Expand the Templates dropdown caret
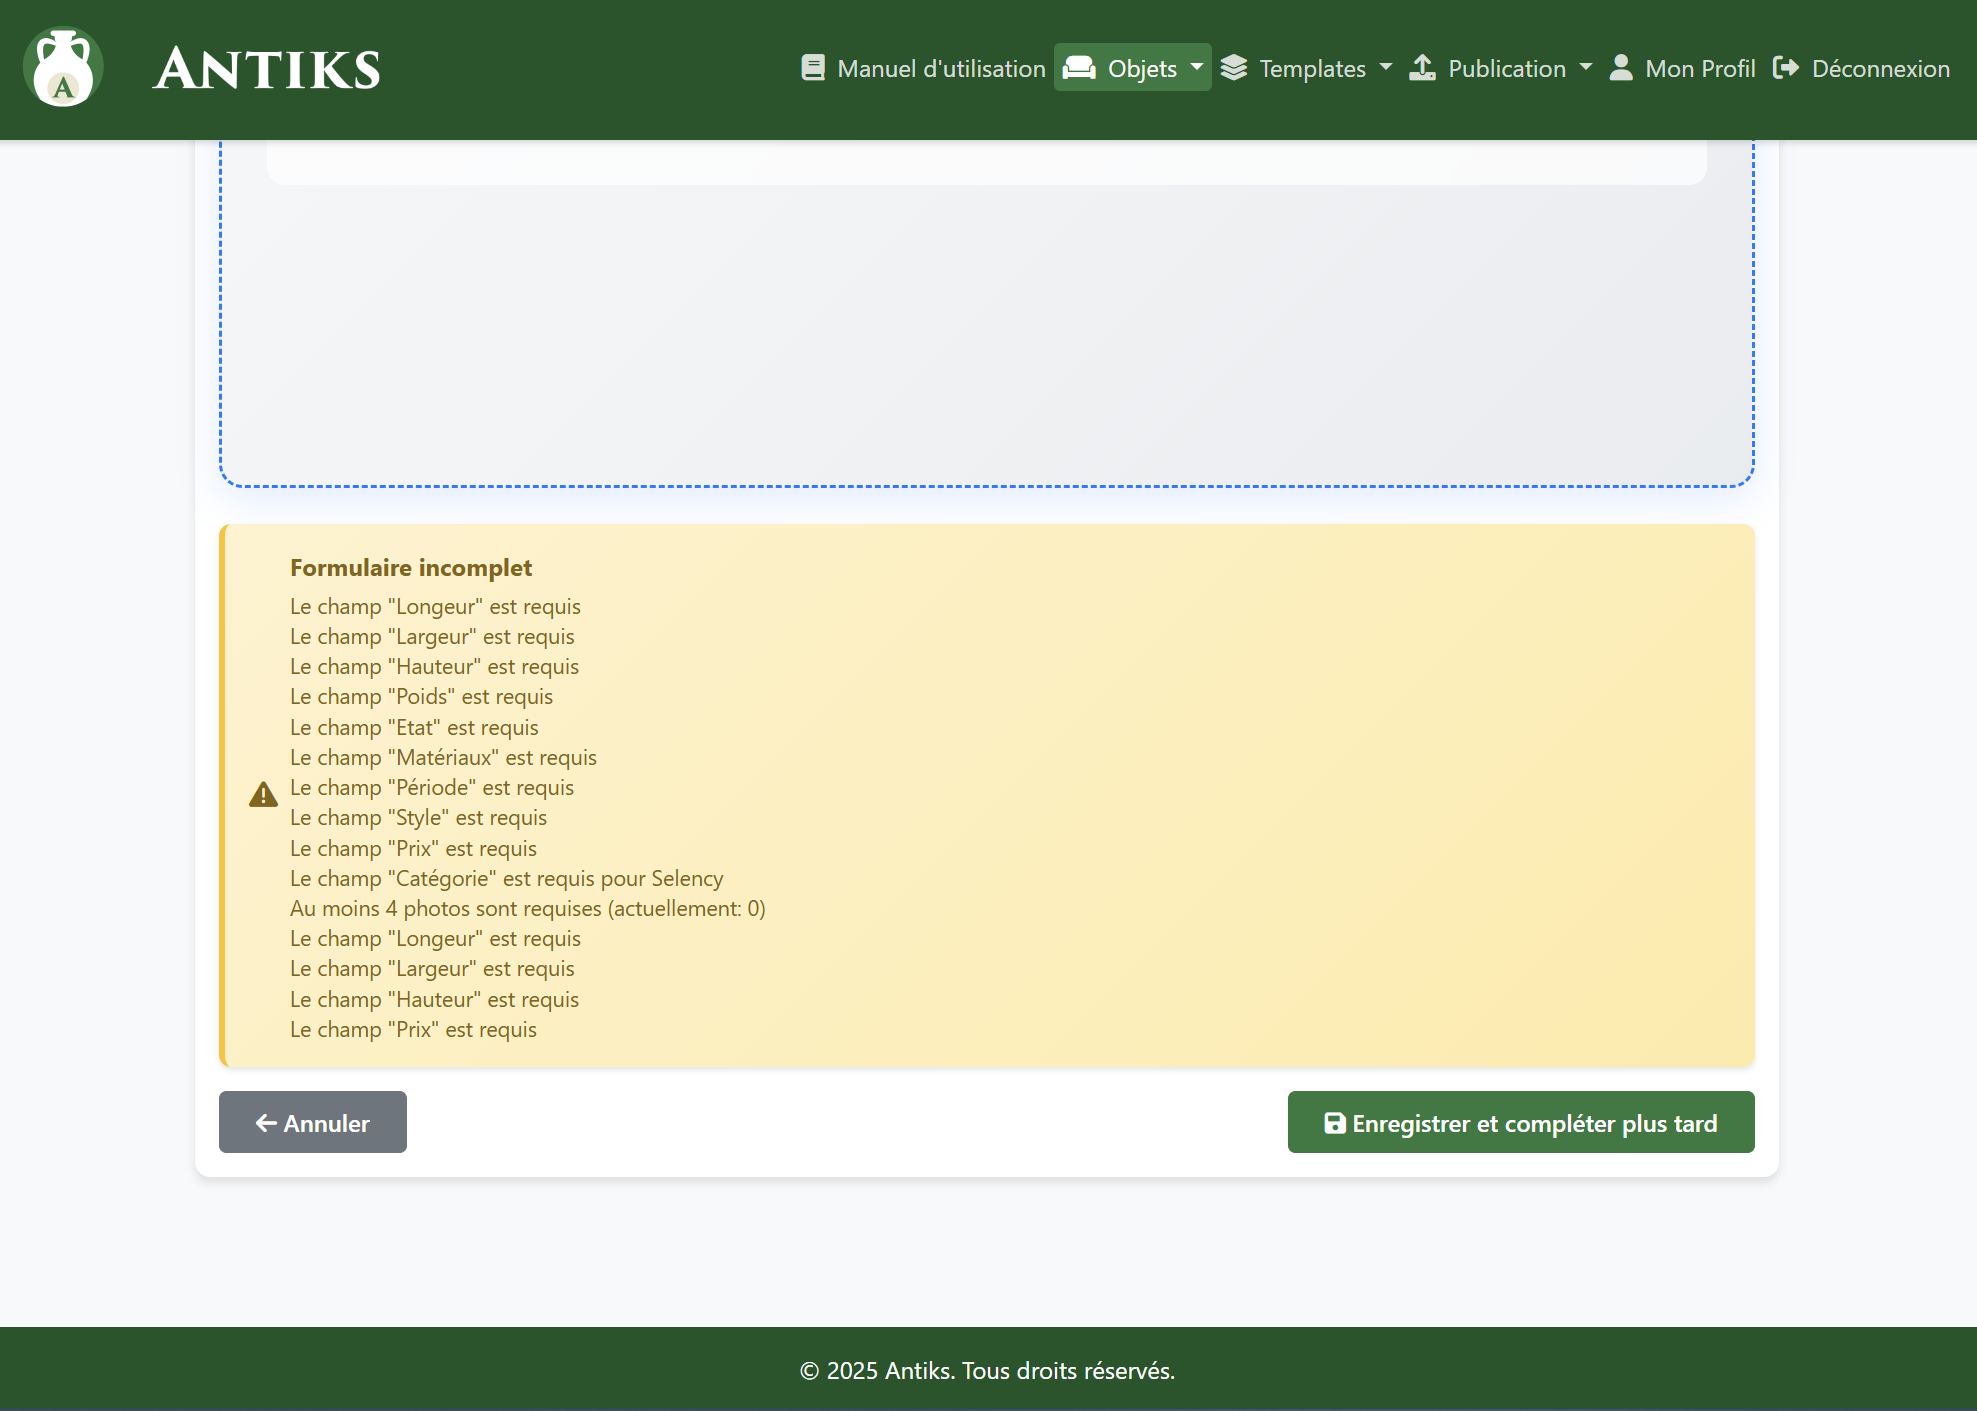The image size is (1977, 1411). pyautogui.click(x=1386, y=67)
